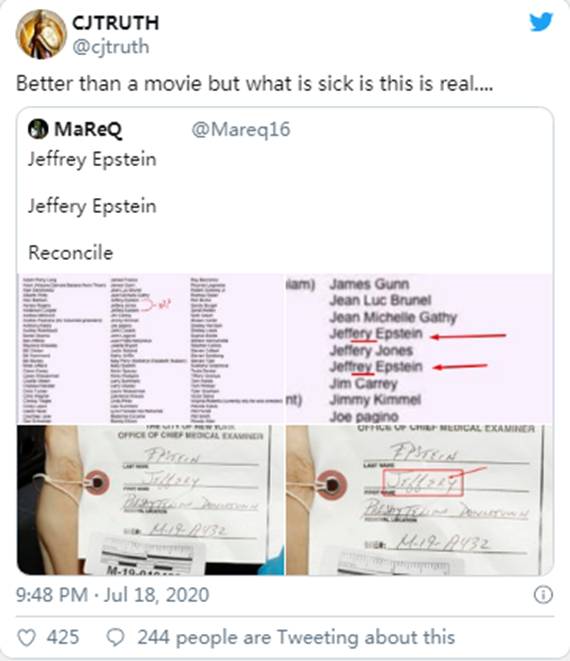The image size is (570, 661).
Task: Open the @cjtruth handle link
Action: [111, 47]
